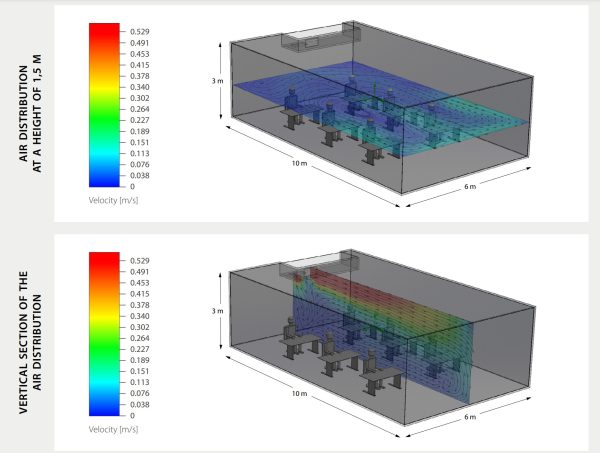Image resolution: width=600 pixels, height=453 pixels.
Task: Select the velocity color scale bar in the 1,5 m height panel
Action: [x=104, y=105]
